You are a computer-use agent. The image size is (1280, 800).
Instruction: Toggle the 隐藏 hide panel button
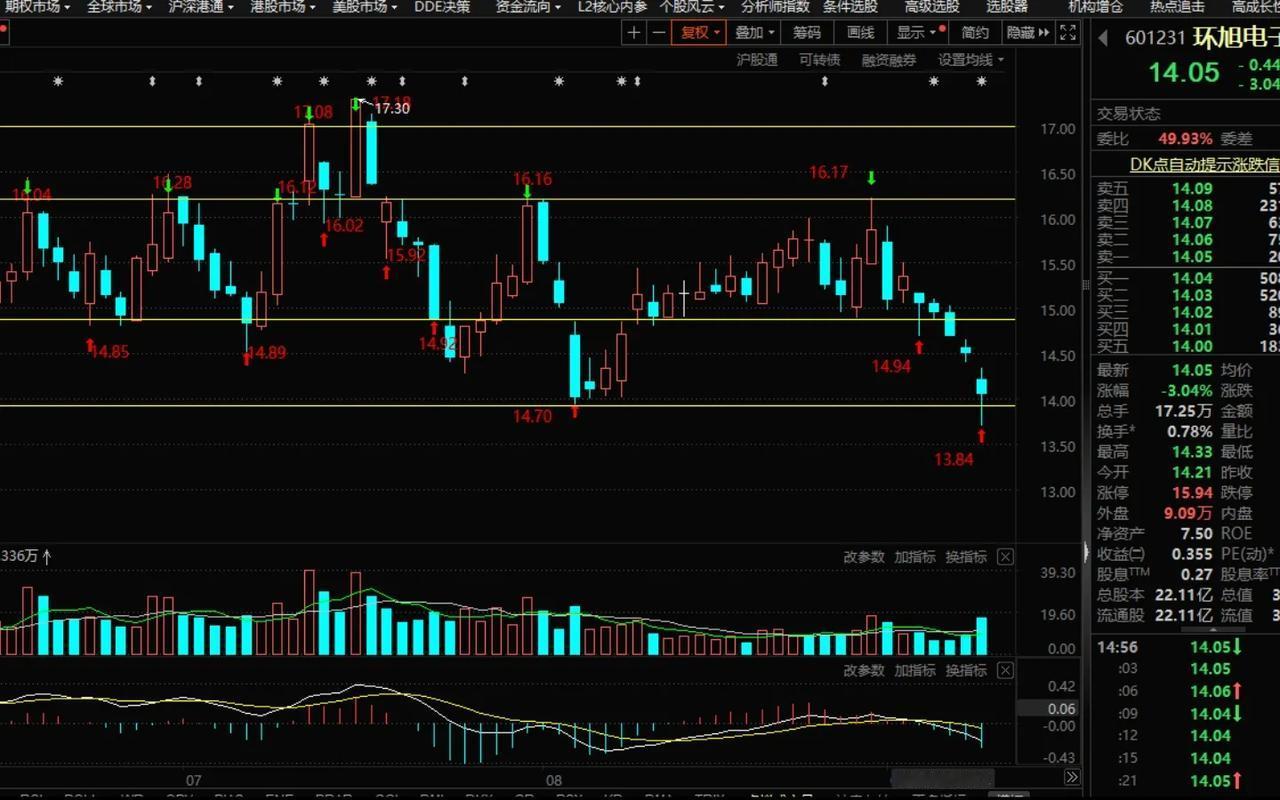pos(1029,32)
